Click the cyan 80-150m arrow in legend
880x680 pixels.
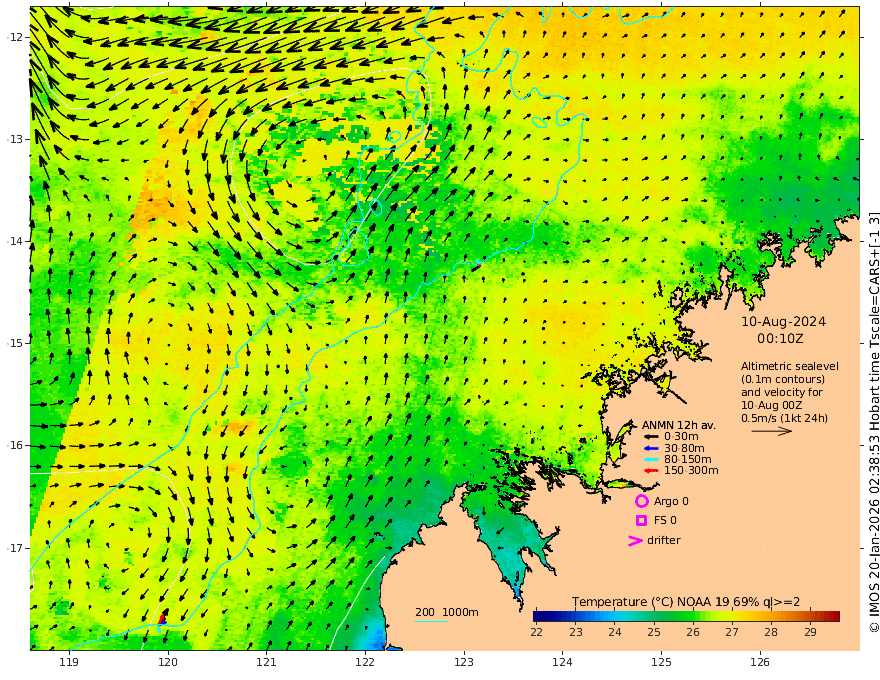click(651, 460)
